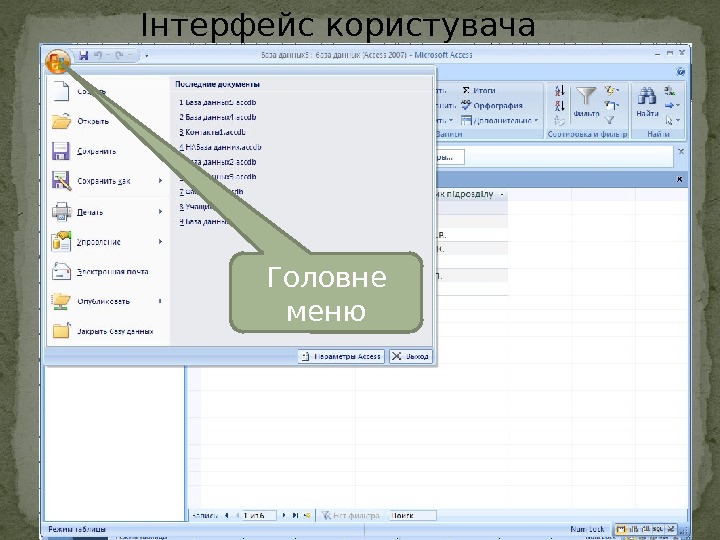Open recent document 2 База данных4

pyautogui.click(x=218, y=117)
